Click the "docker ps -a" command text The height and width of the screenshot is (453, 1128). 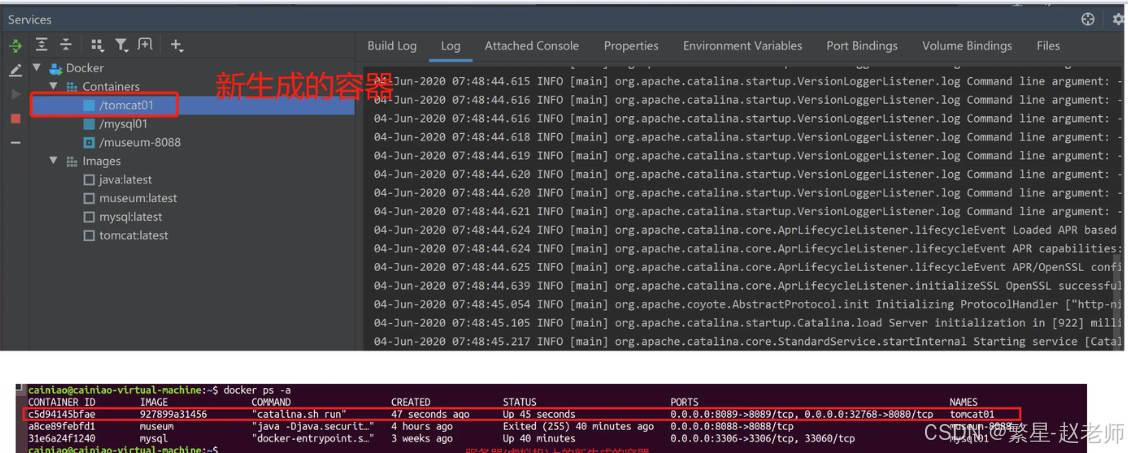click(258, 390)
